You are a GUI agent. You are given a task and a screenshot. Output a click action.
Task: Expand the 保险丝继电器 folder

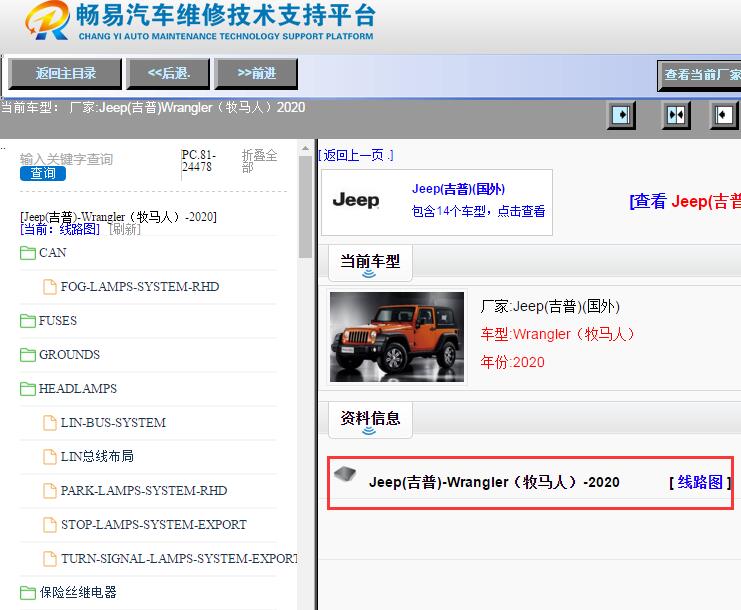point(78,593)
